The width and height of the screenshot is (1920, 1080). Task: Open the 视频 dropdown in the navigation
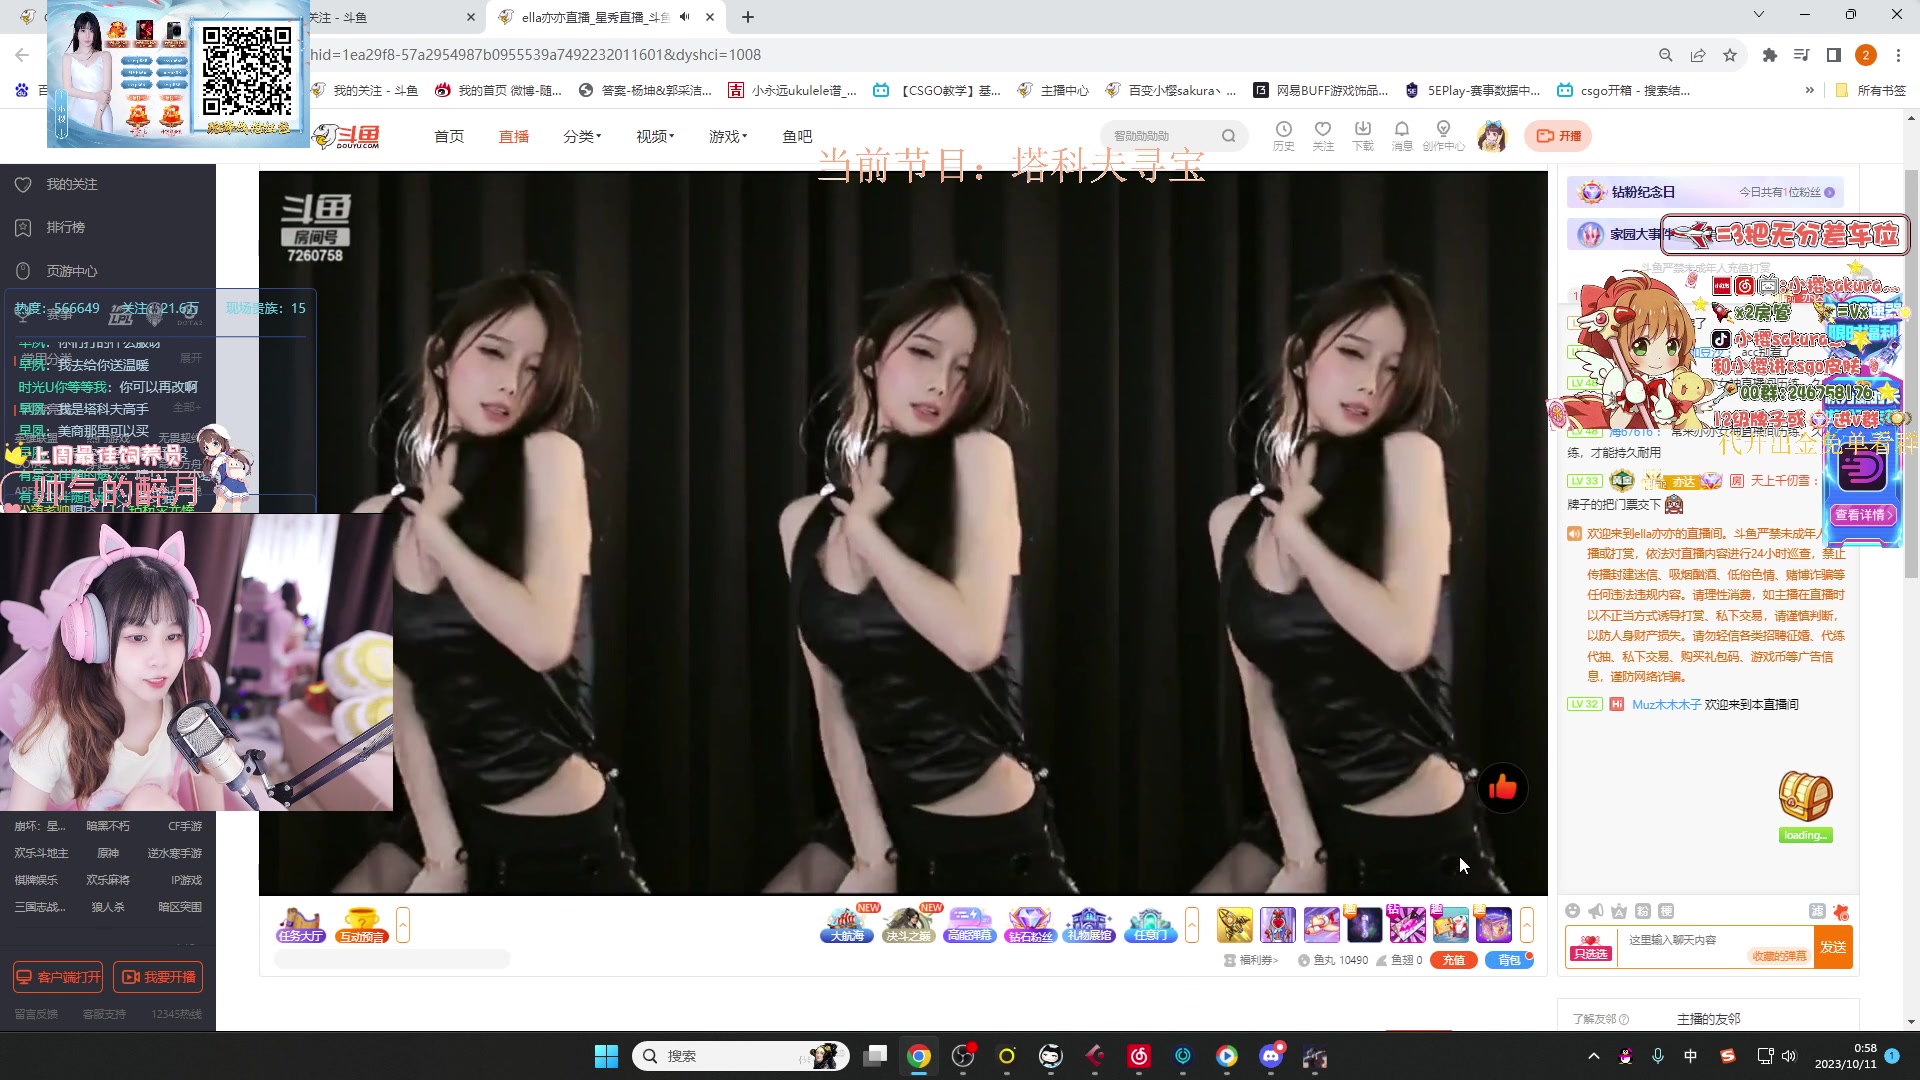point(654,136)
